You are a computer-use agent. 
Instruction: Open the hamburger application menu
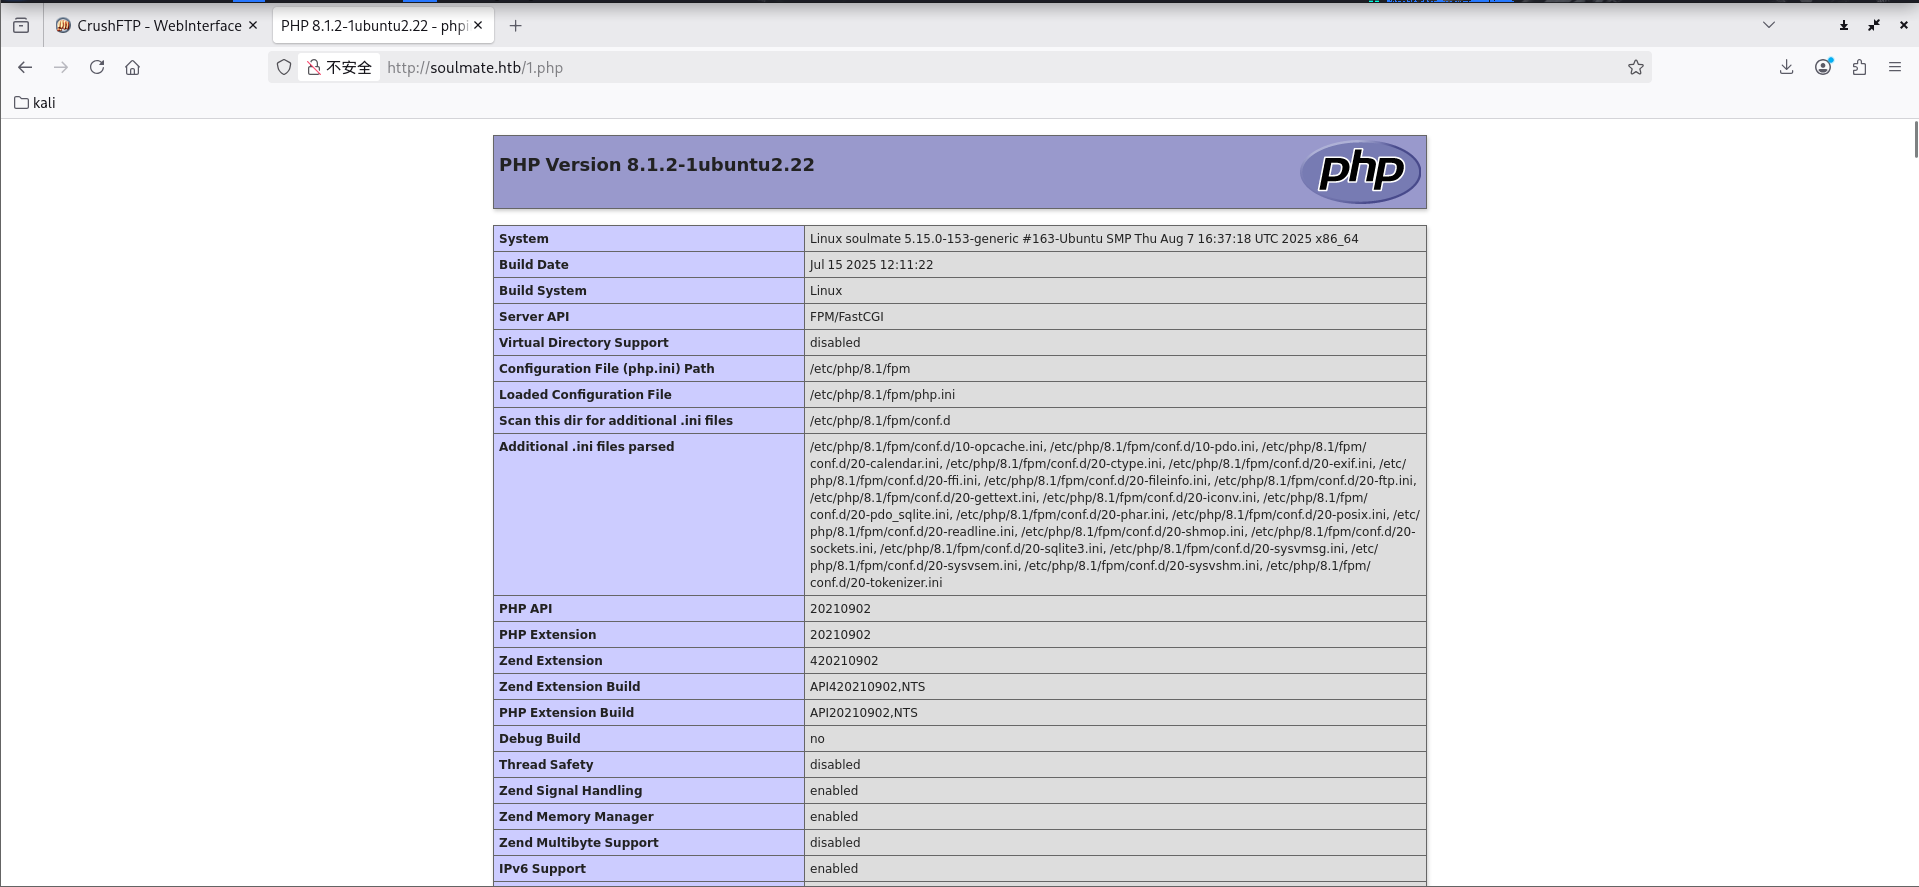[1894, 67]
